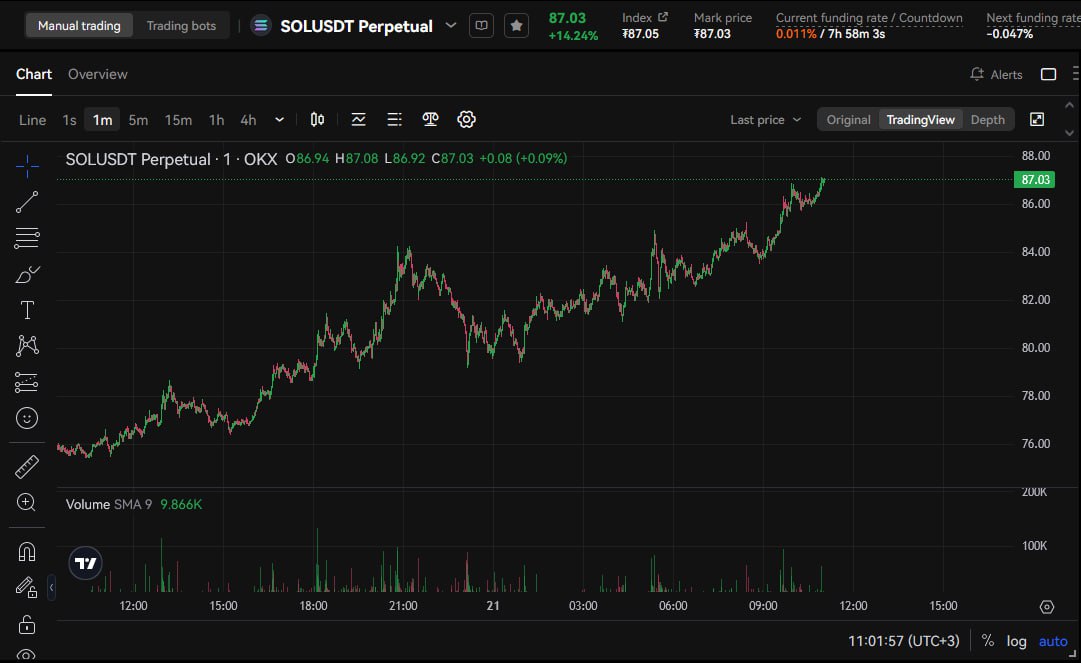1081x663 pixels.
Task: Toggle stay in drawing mode
Action: (x=27, y=587)
